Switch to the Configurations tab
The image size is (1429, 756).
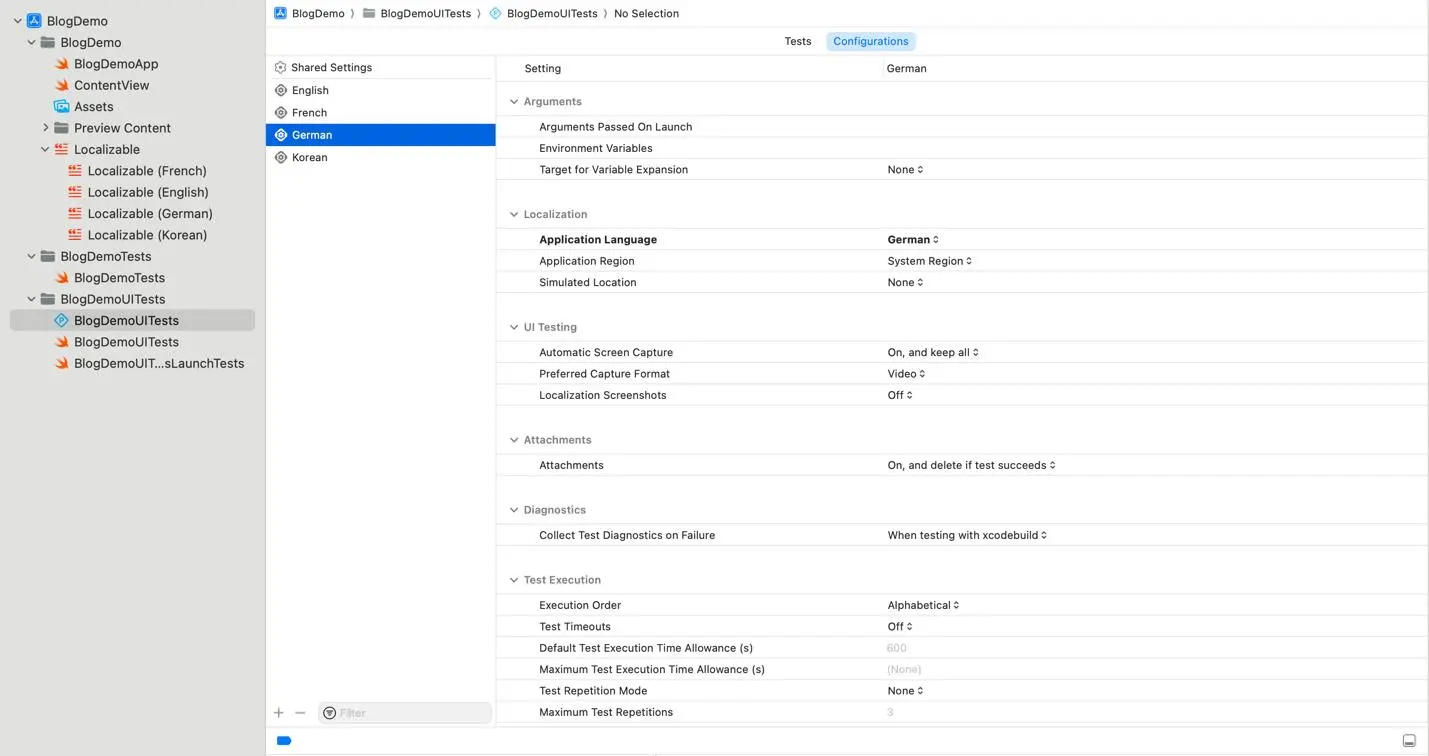point(871,41)
